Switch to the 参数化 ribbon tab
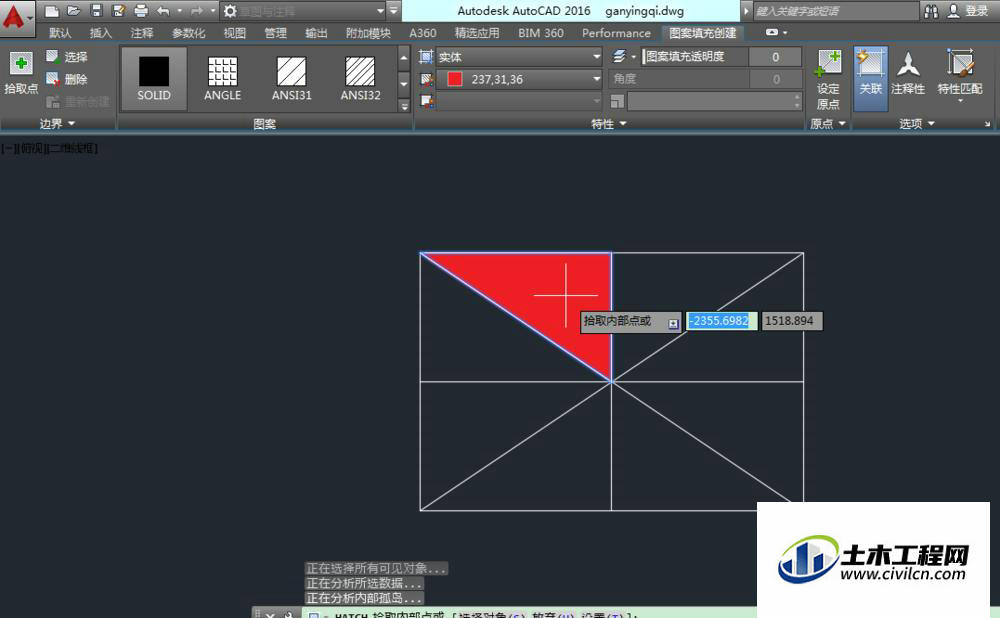Image resolution: width=1000 pixels, height=618 pixels. [x=188, y=33]
